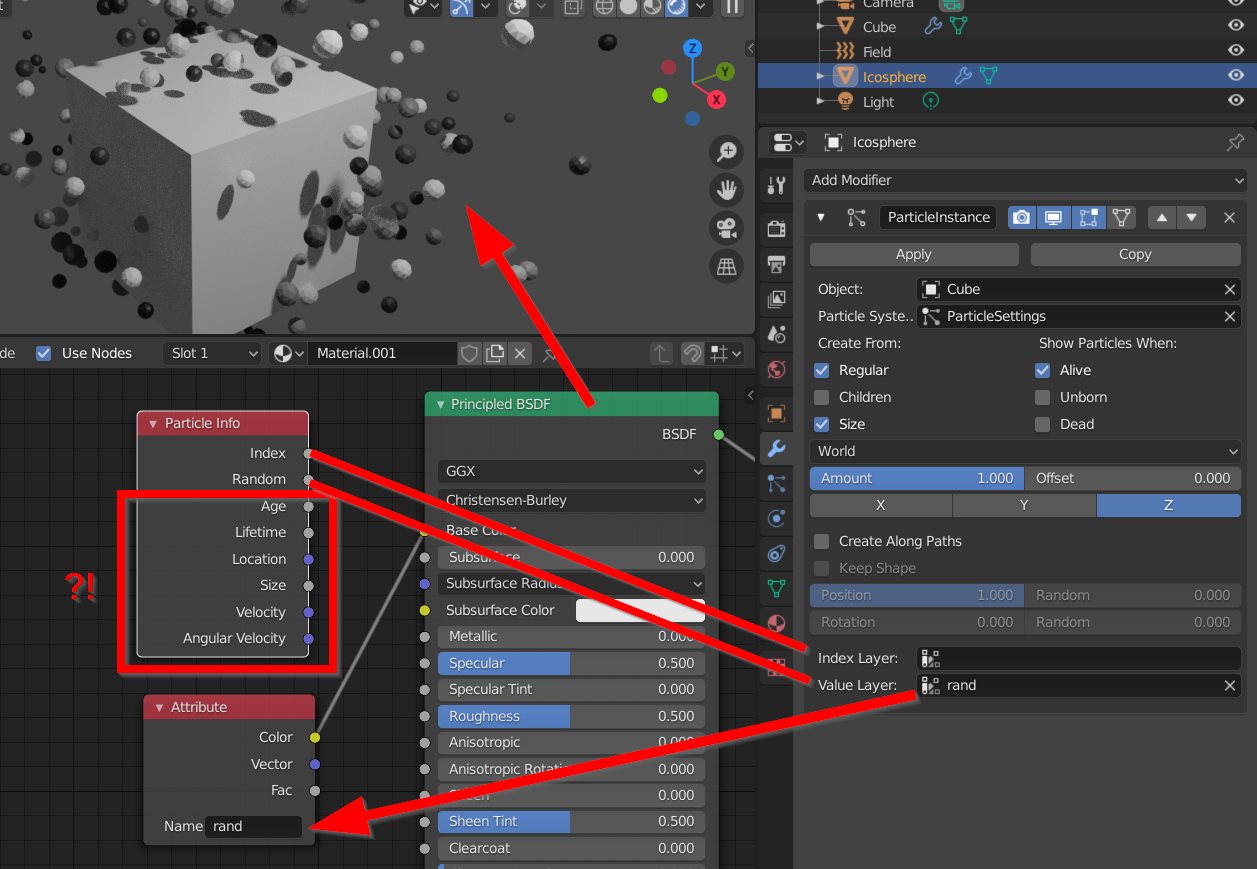Screen dimensions: 1257x869
Task: Move the ParticleInstance modifier down
Action: point(1190,217)
